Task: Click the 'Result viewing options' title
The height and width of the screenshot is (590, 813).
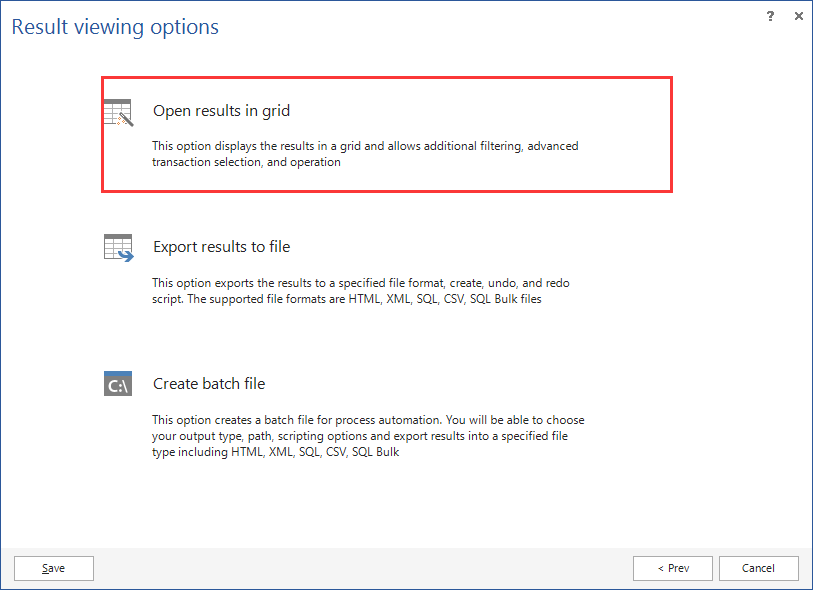Action: coord(114,27)
